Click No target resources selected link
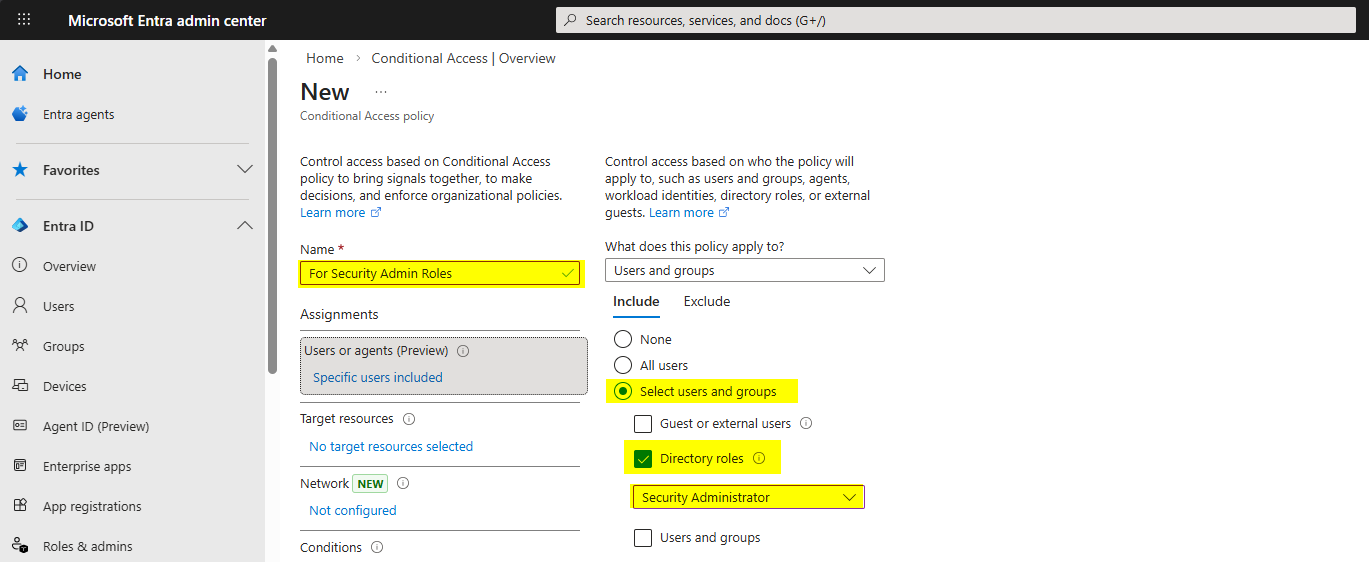 click(x=391, y=446)
